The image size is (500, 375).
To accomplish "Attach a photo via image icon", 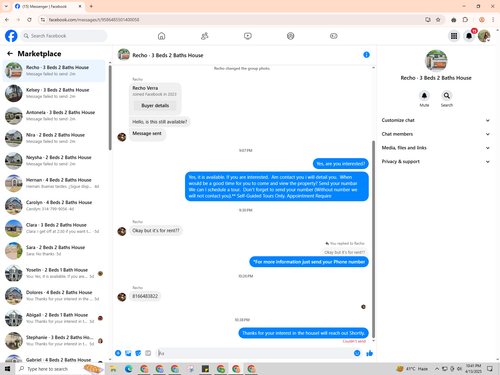I will [x=128, y=353].
